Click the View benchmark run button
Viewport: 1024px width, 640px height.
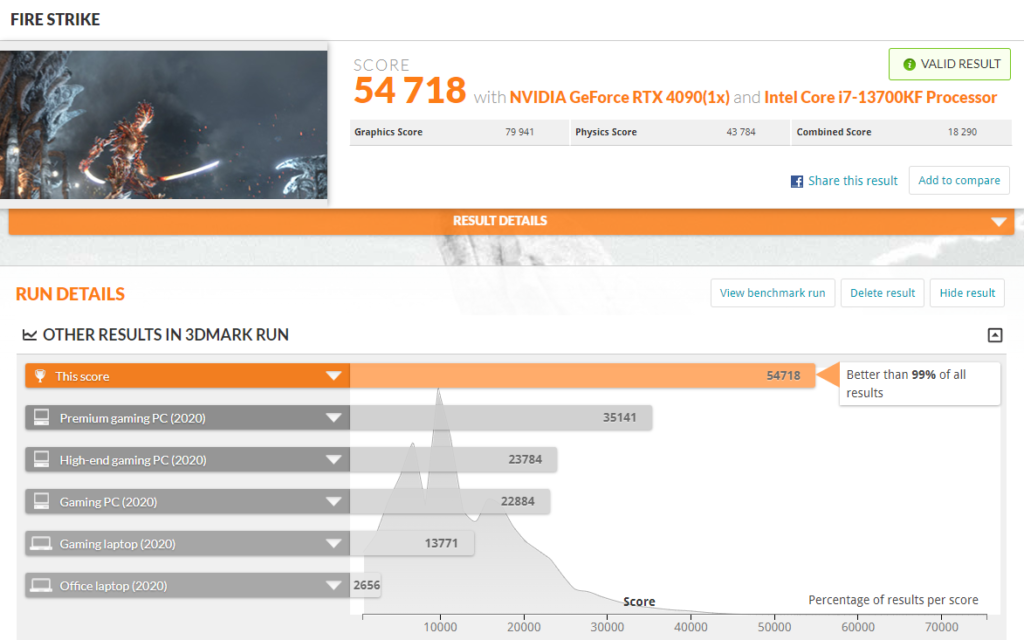(773, 293)
